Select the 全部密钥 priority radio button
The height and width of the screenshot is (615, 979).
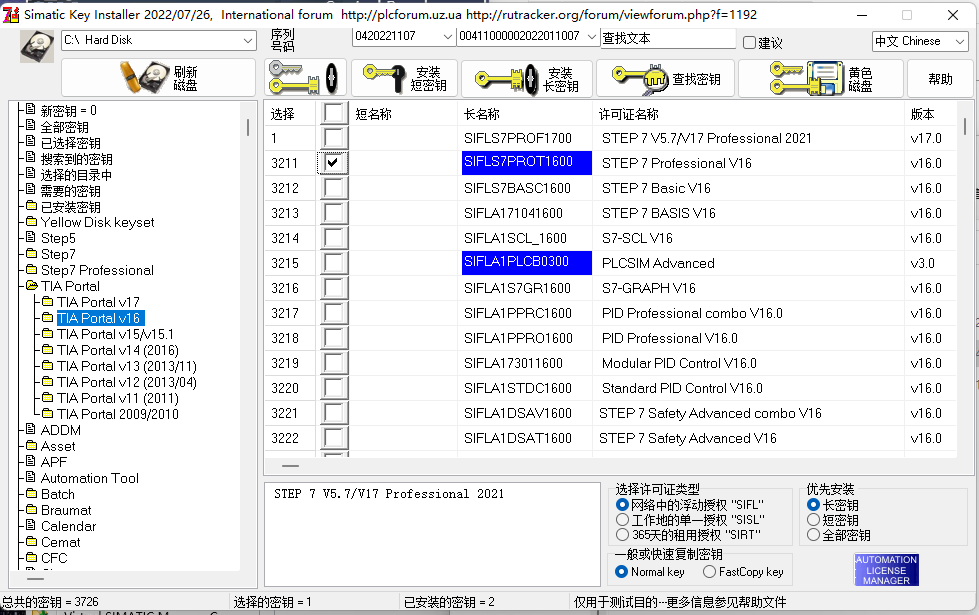[813, 534]
